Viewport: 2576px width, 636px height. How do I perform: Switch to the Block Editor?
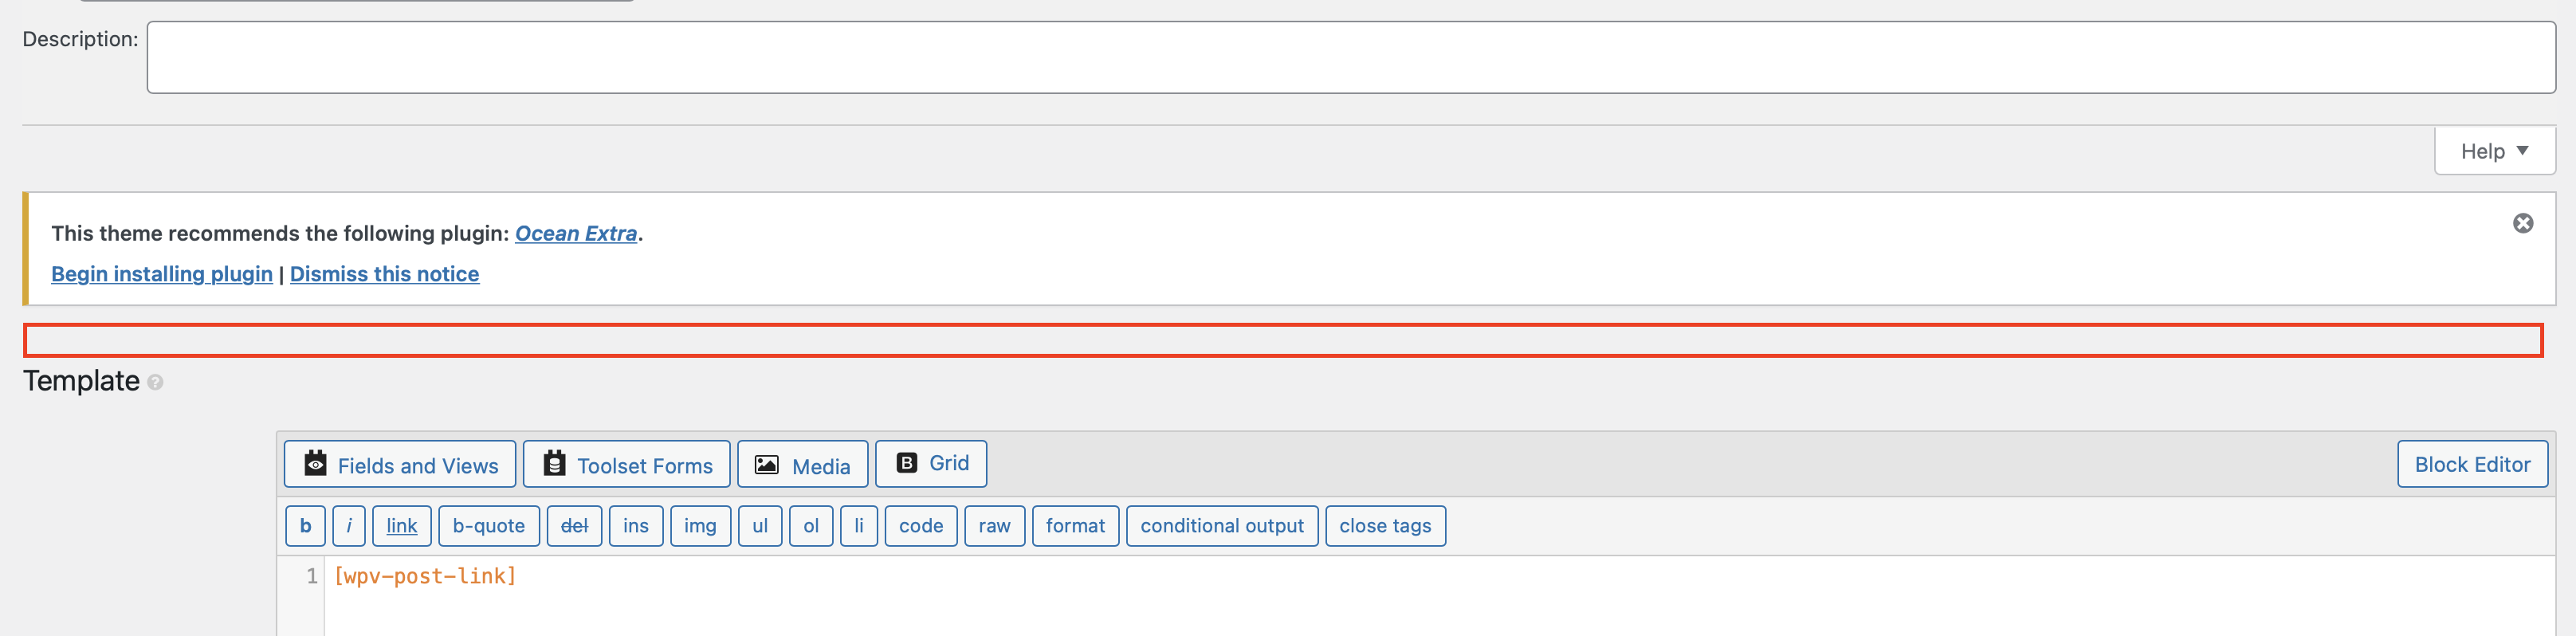(x=2472, y=464)
